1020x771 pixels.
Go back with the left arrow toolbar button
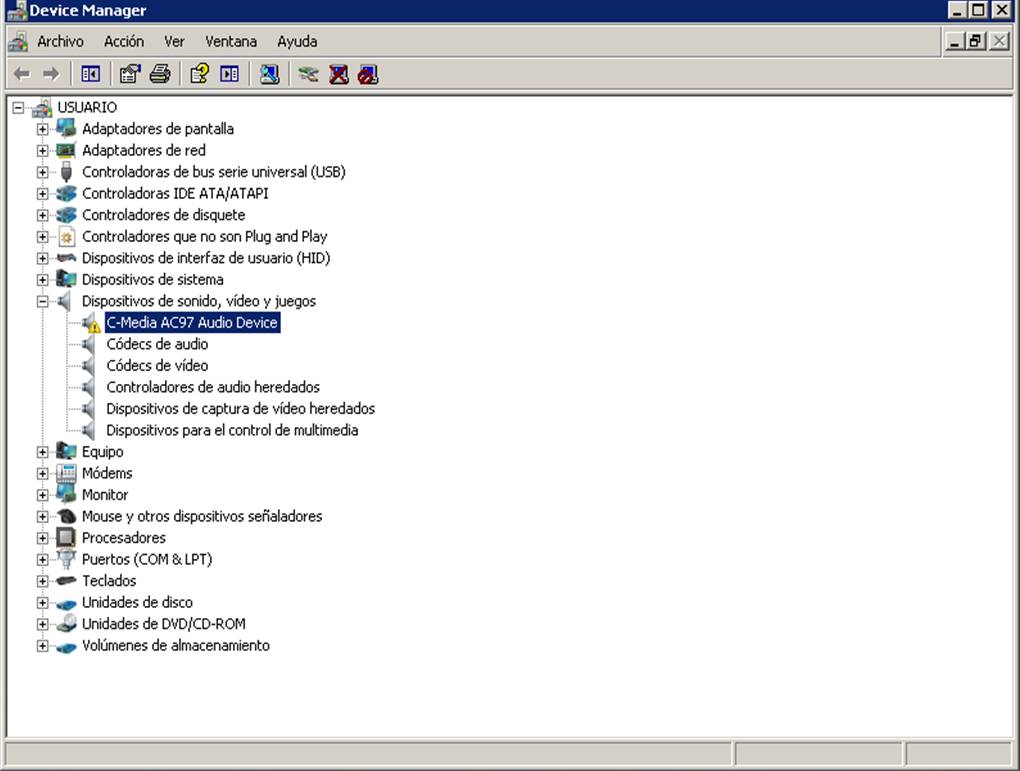22,74
